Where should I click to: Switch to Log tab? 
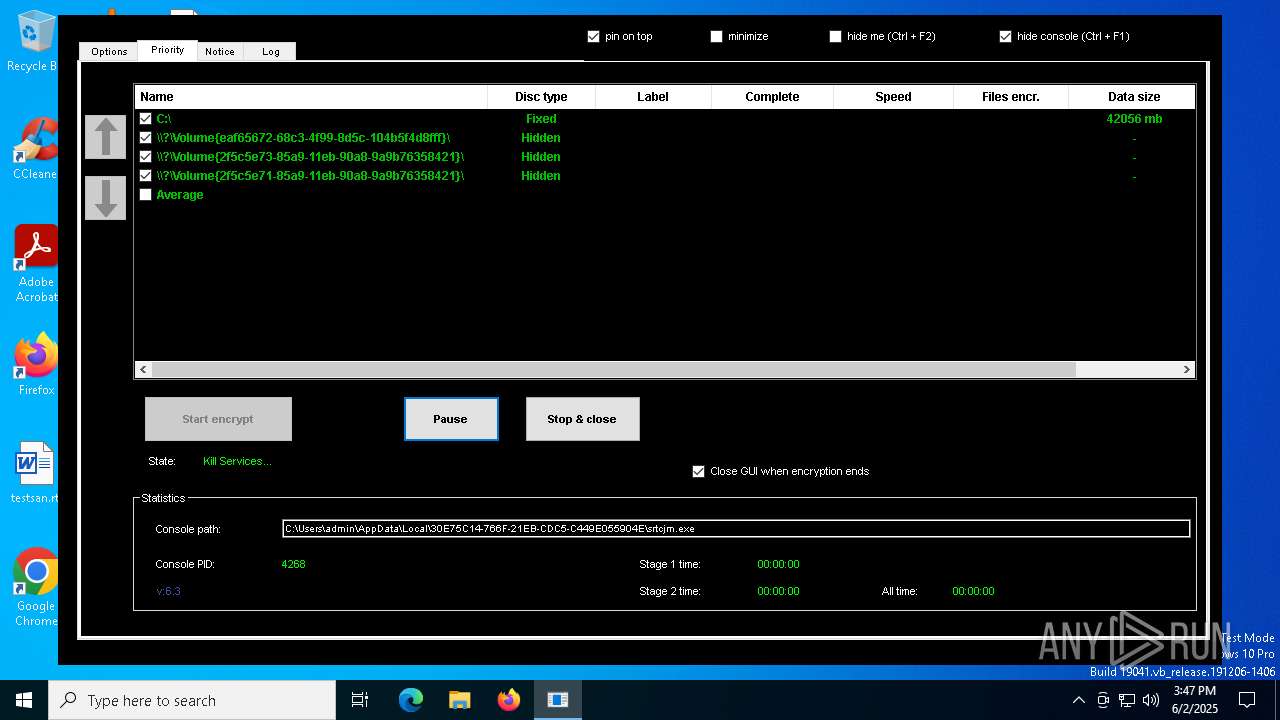tap(271, 51)
